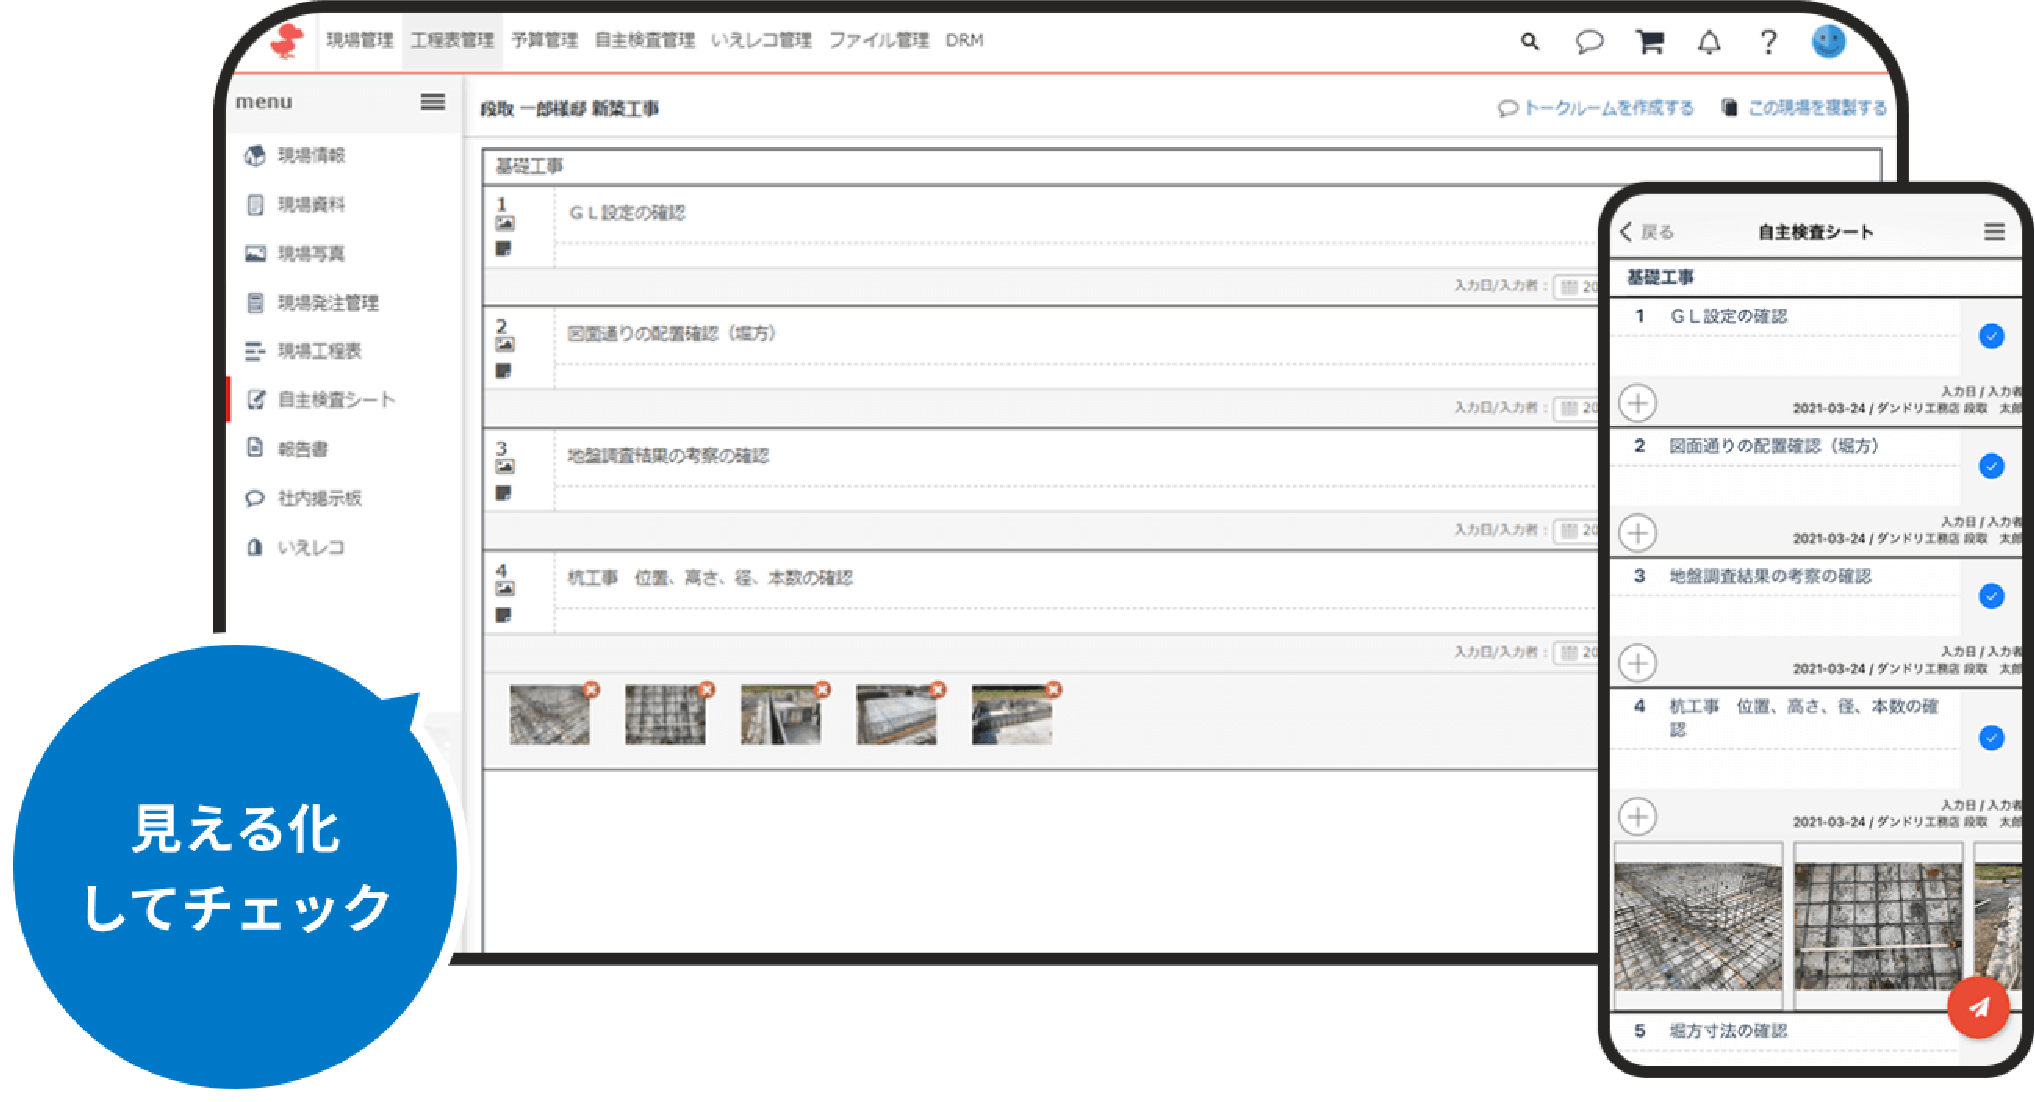Click the search magnifier icon in header
This screenshot has height=1102, width=2035.
tap(1529, 42)
